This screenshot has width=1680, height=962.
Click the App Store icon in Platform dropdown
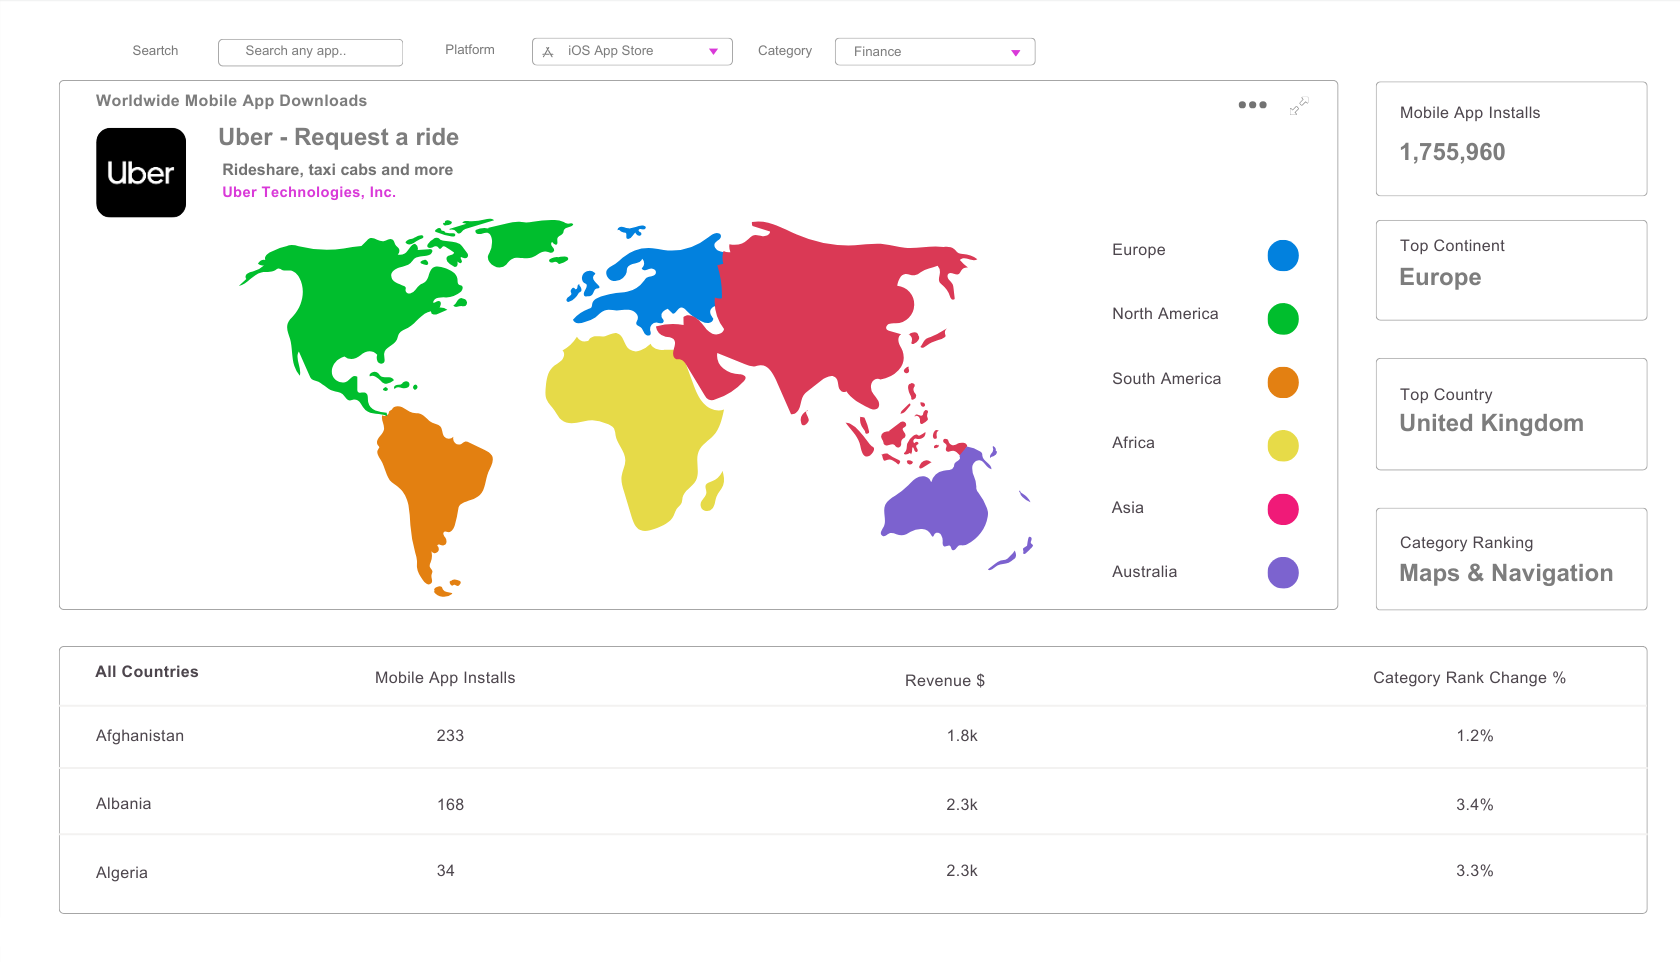click(547, 52)
